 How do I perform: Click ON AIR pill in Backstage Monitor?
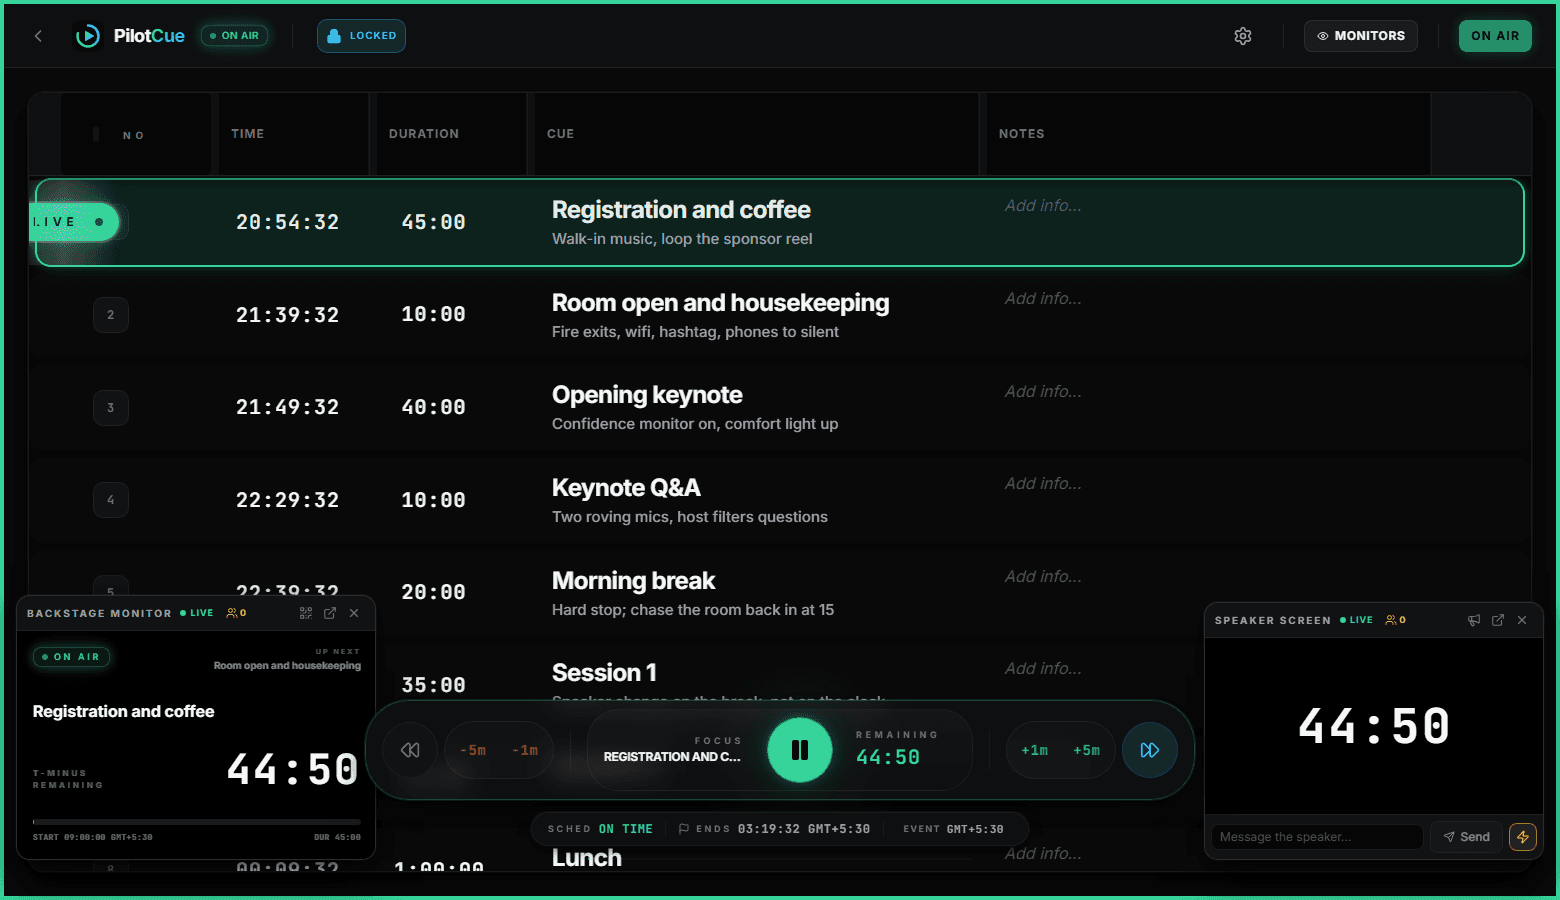click(72, 657)
